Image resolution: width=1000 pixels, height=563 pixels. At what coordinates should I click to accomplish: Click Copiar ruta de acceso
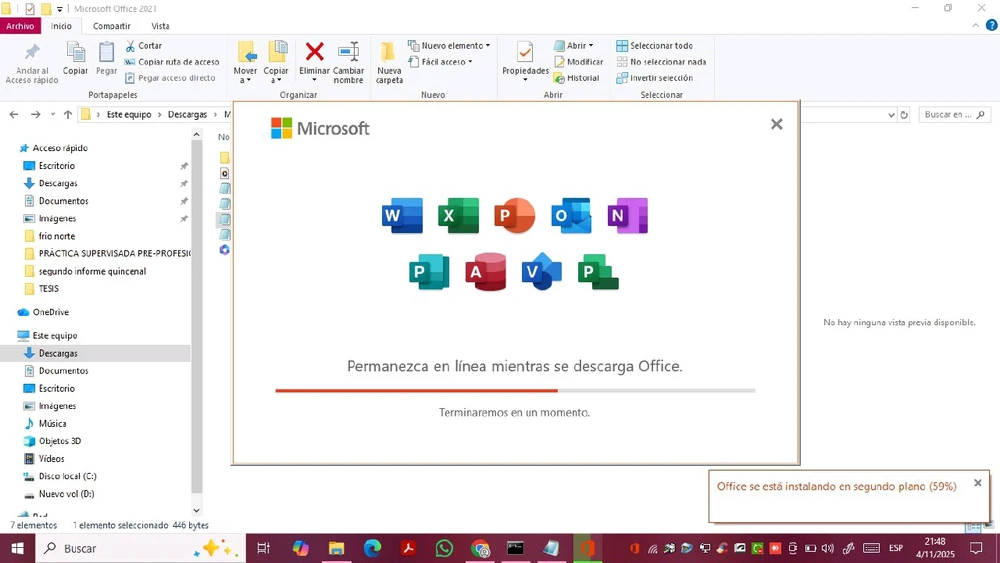point(178,62)
